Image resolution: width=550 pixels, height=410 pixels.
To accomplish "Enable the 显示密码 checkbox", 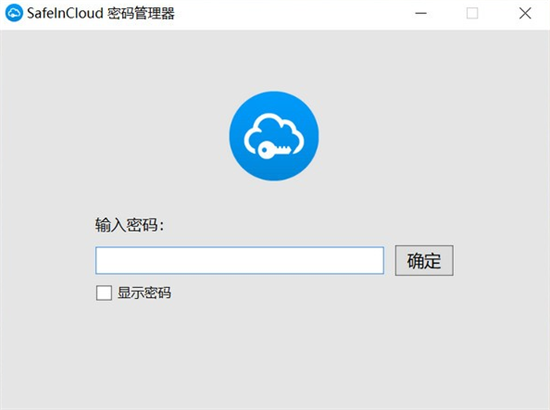I will 104,293.
